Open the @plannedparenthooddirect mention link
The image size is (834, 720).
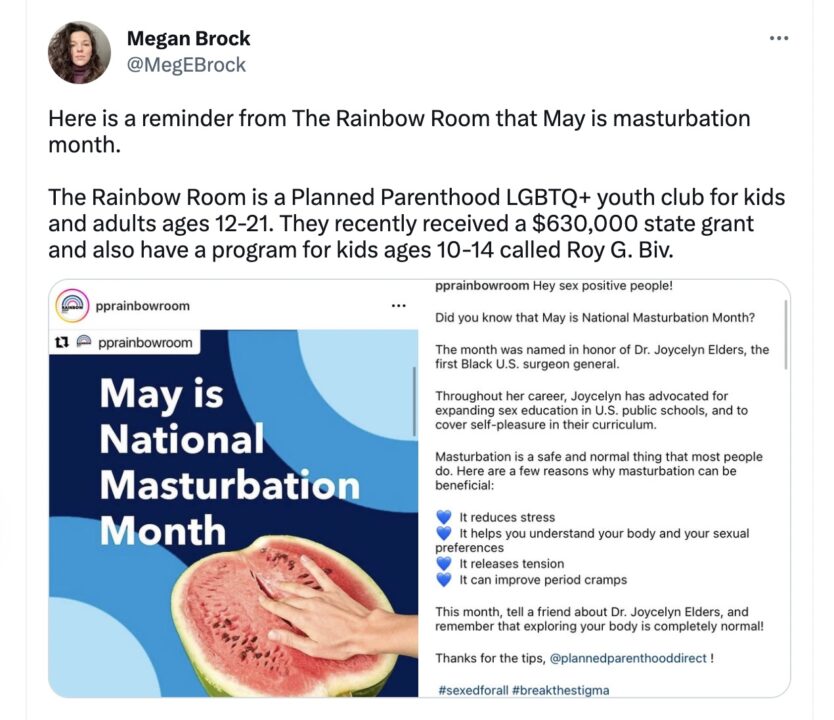(x=629, y=657)
